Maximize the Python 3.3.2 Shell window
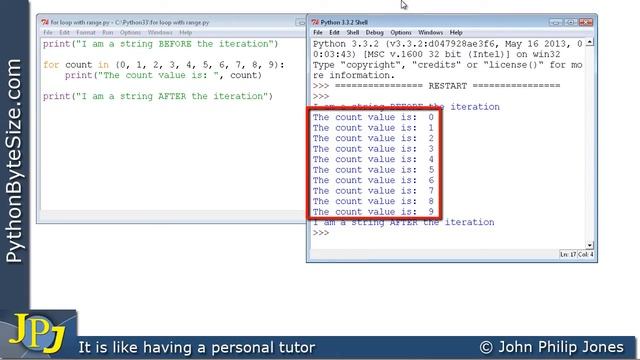 click(571, 22)
